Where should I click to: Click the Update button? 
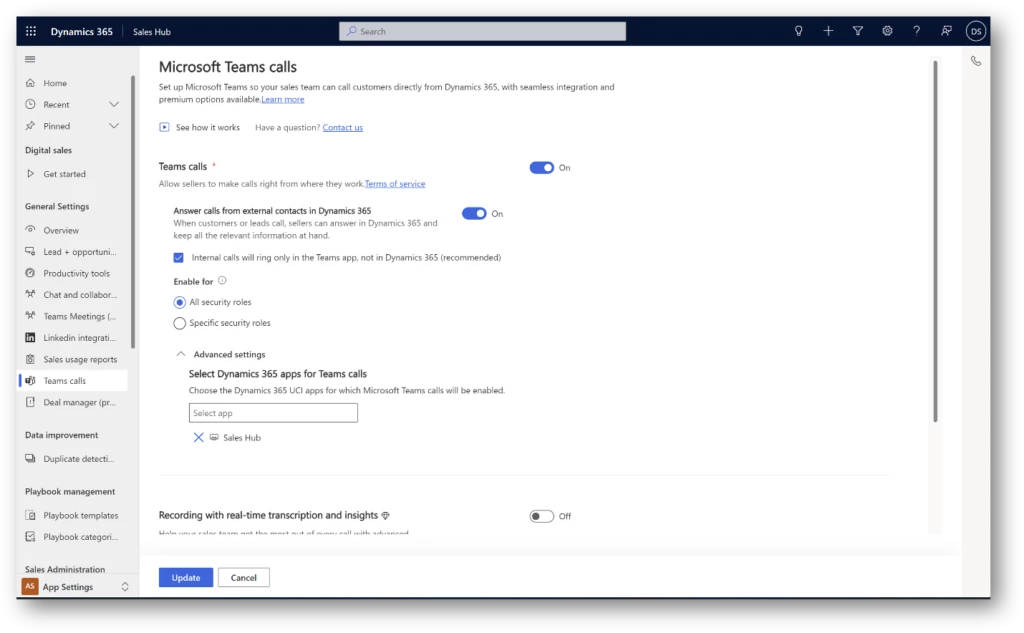[185, 577]
